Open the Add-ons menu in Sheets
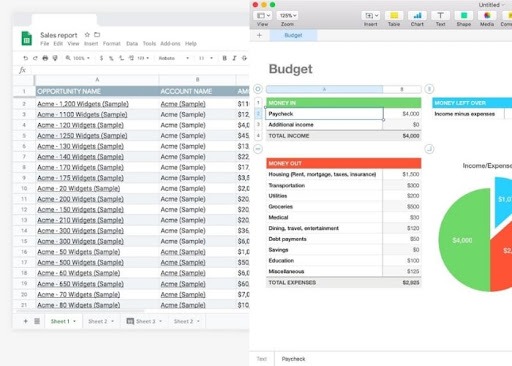Image resolution: width=512 pixels, height=366 pixels. coord(170,44)
